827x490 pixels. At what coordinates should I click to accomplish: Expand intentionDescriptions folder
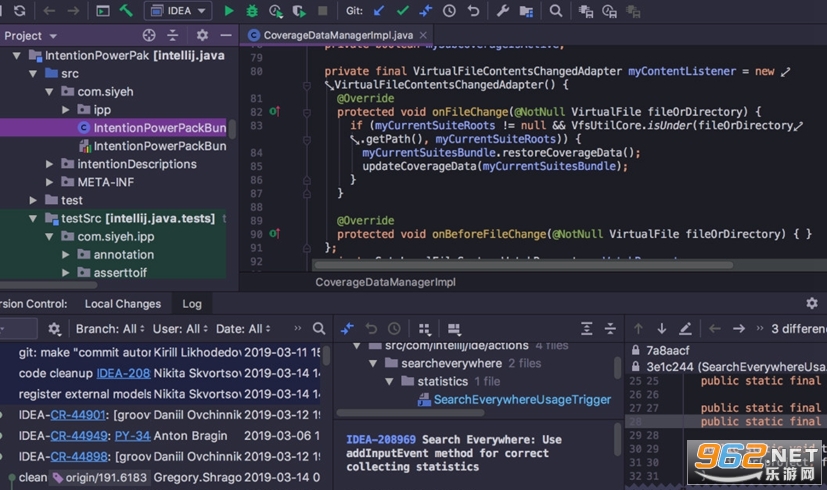coord(49,164)
